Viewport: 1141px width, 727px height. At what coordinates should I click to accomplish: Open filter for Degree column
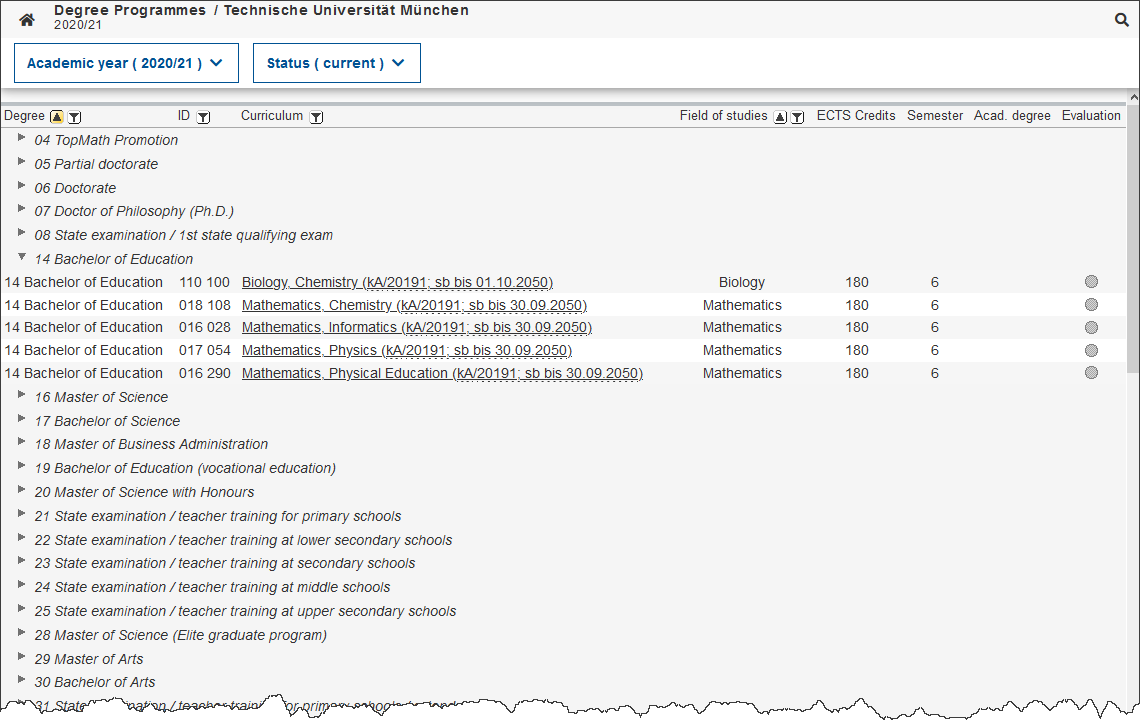click(x=74, y=117)
